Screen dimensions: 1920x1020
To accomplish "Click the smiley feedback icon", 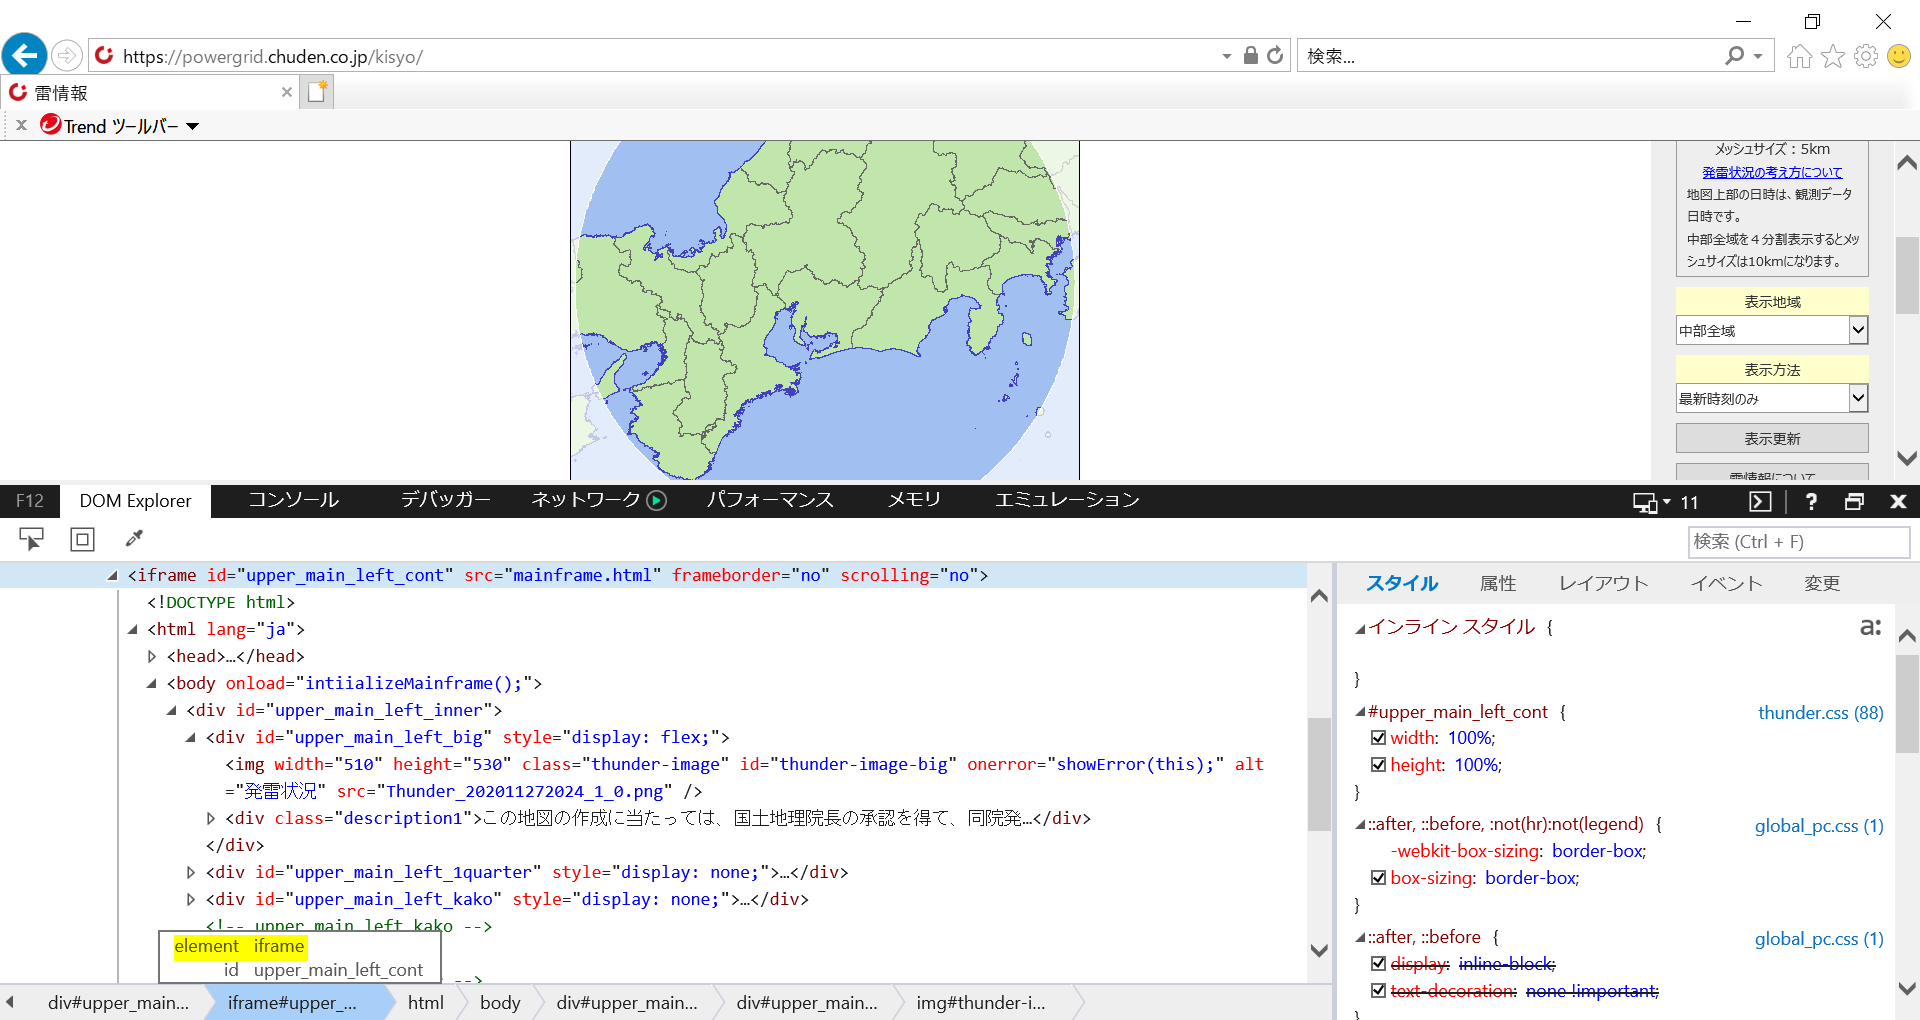I will tap(1899, 56).
